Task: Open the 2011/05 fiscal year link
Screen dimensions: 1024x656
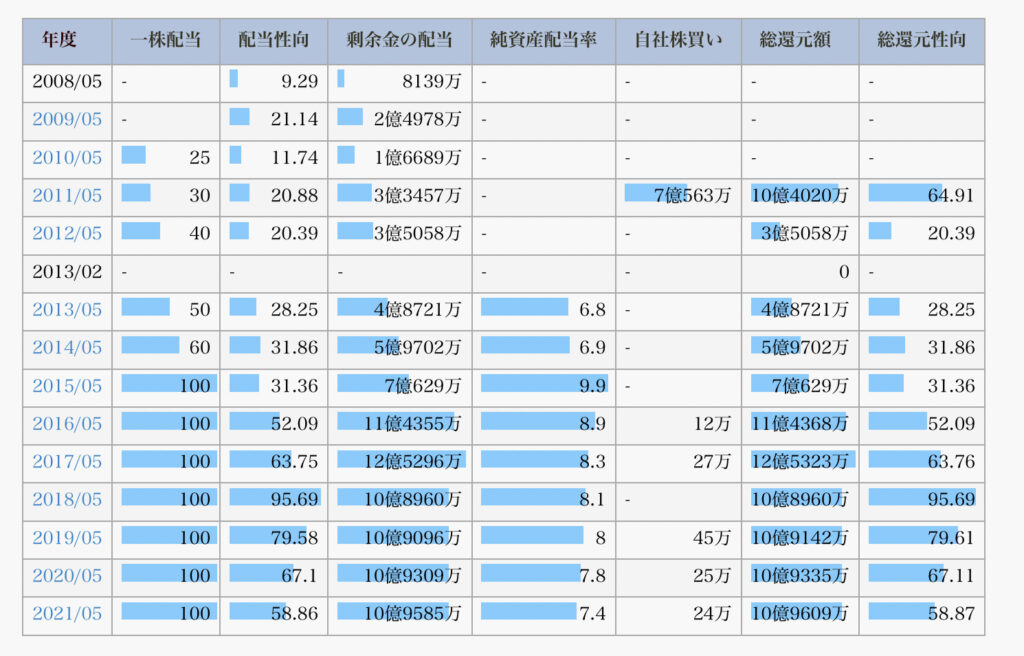Action: point(67,195)
